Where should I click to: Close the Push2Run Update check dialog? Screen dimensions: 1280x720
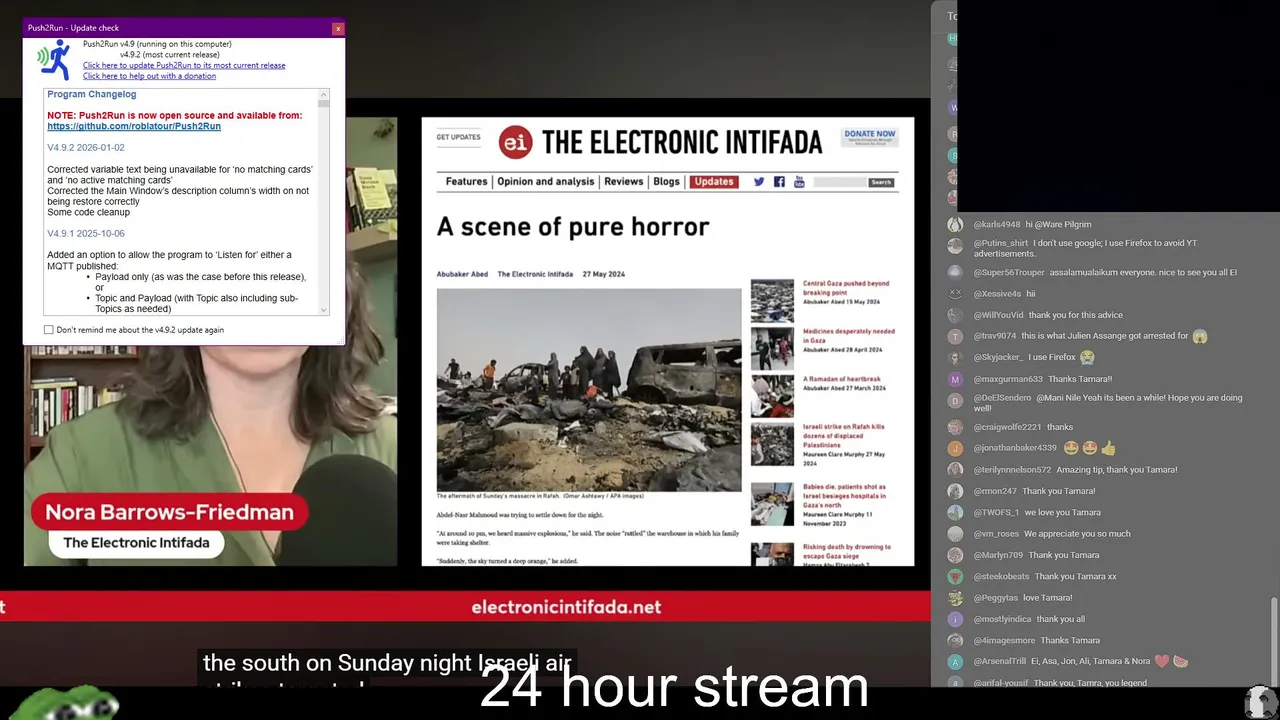coord(338,28)
